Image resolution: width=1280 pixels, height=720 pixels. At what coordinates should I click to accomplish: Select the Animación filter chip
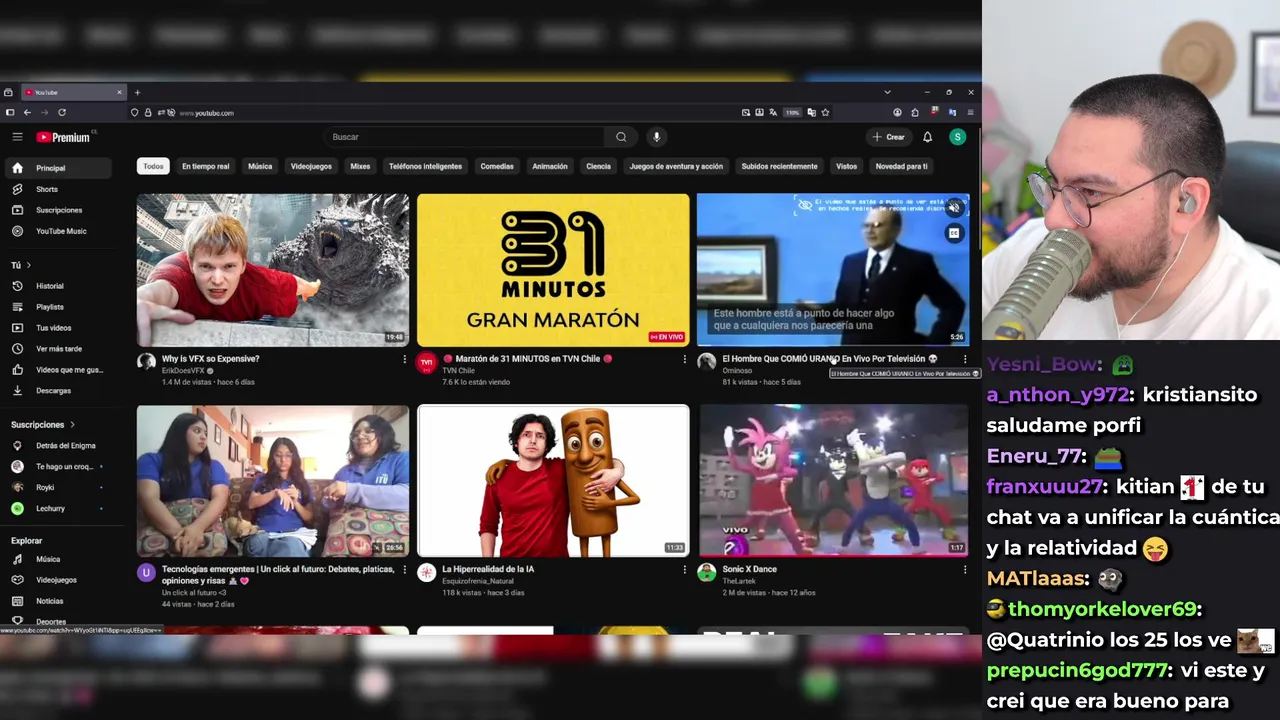(550, 167)
